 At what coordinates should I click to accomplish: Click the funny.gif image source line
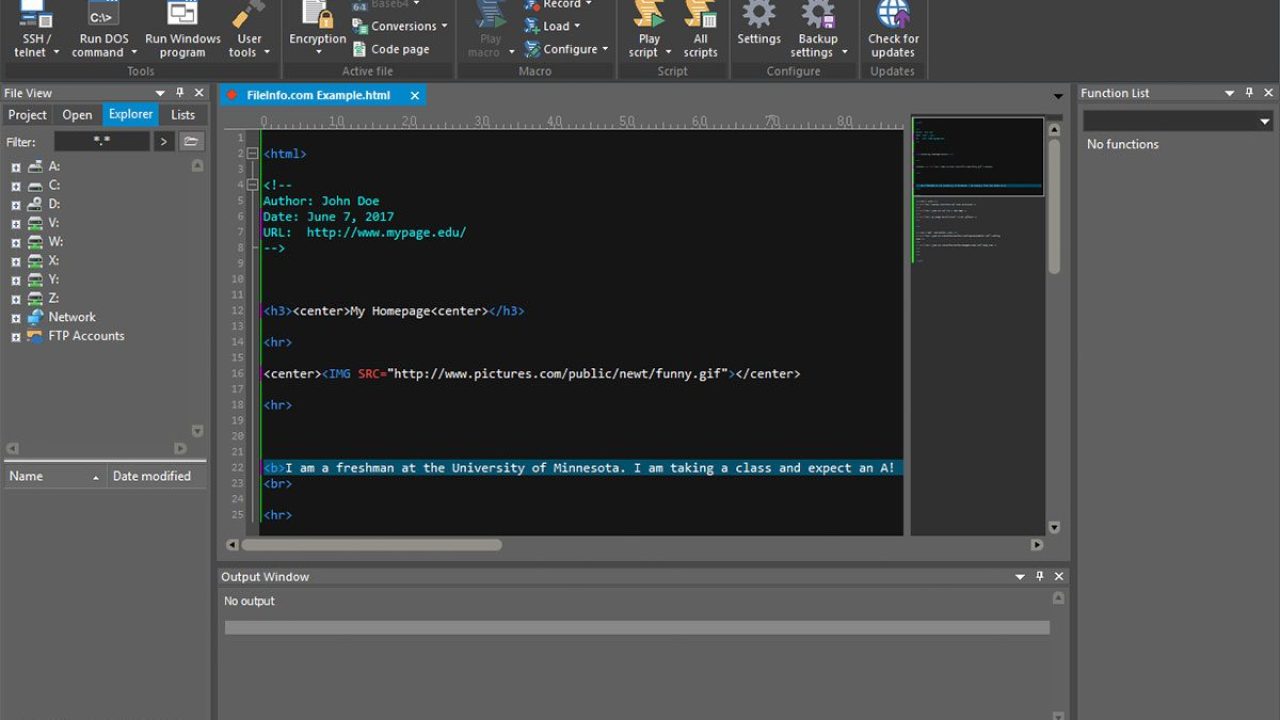coord(531,374)
